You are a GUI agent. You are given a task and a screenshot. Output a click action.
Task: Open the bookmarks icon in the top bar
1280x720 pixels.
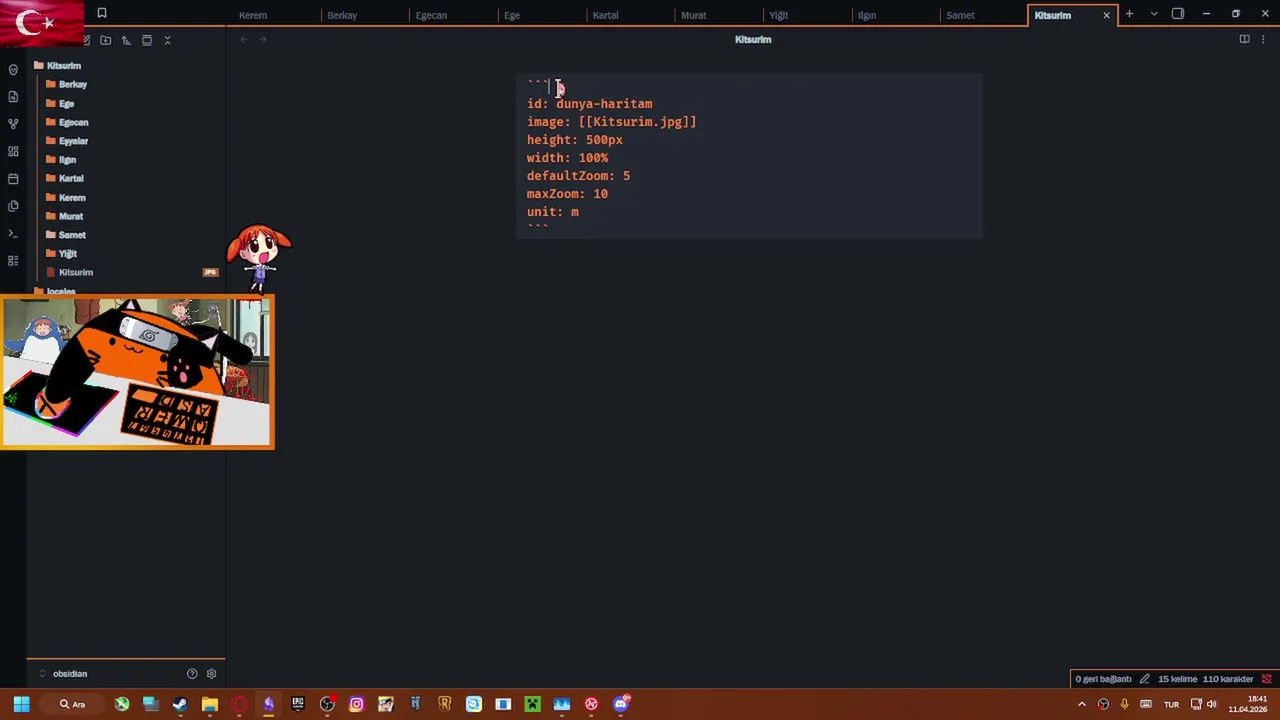pos(102,13)
